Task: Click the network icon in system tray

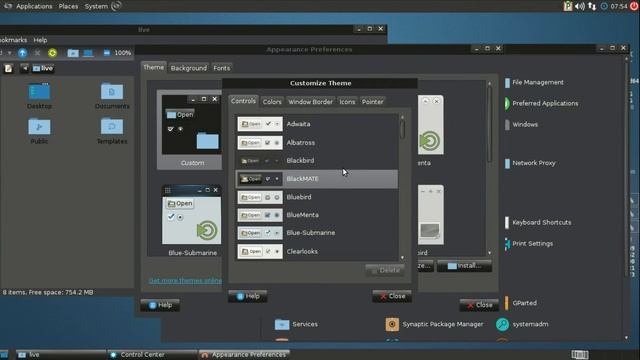Action: click(592, 6)
